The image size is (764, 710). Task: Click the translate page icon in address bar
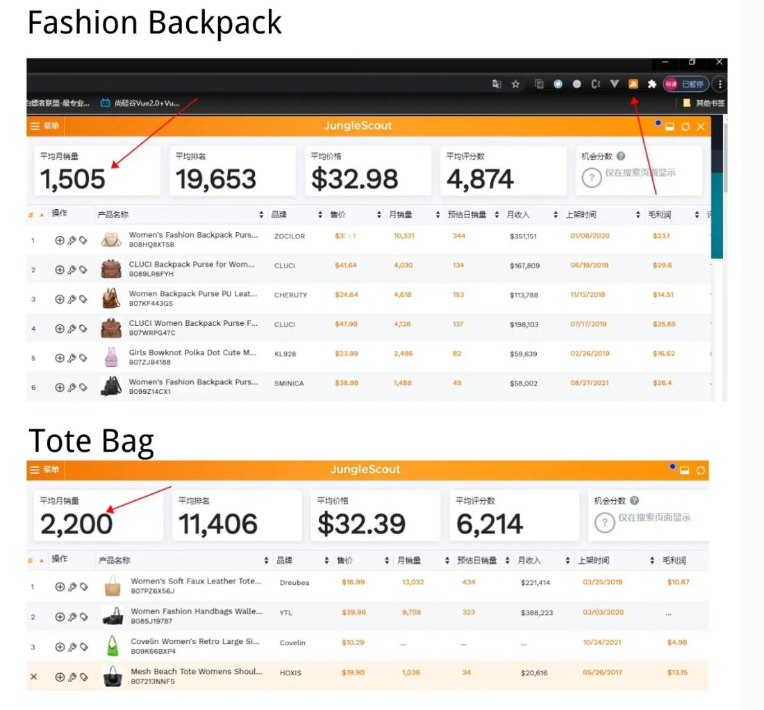497,84
